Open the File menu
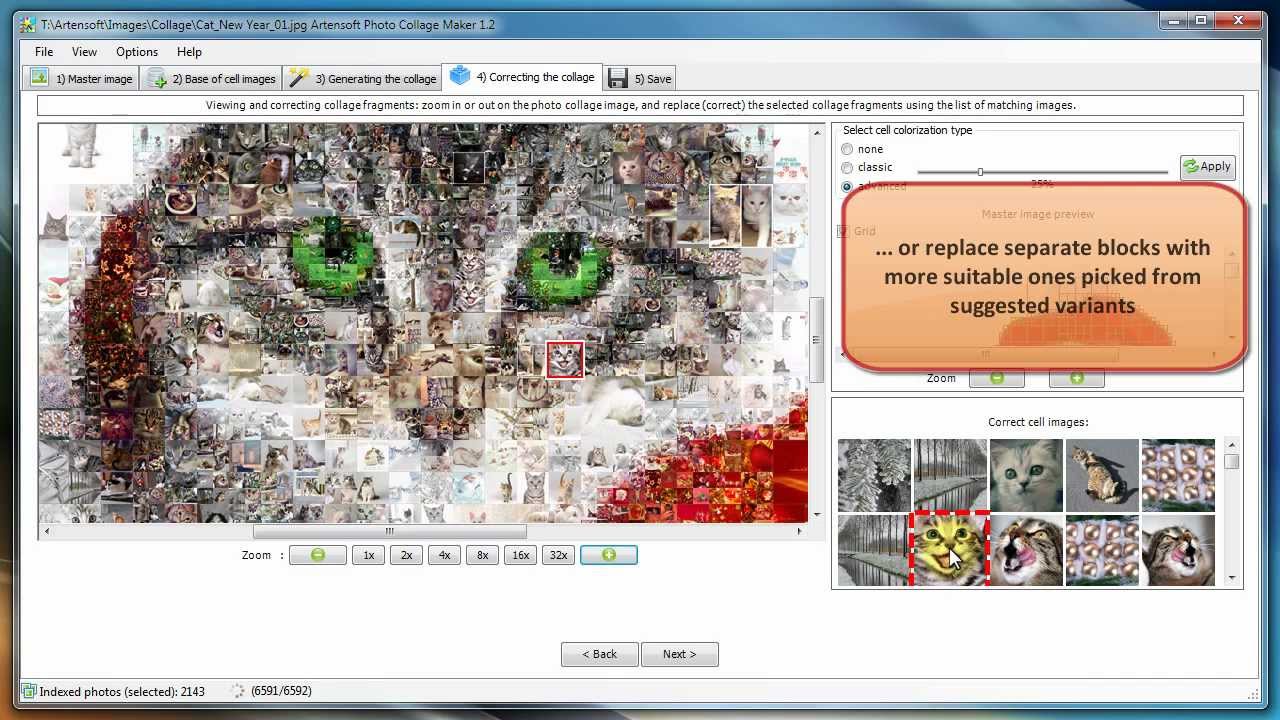1280x720 pixels. click(x=44, y=52)
